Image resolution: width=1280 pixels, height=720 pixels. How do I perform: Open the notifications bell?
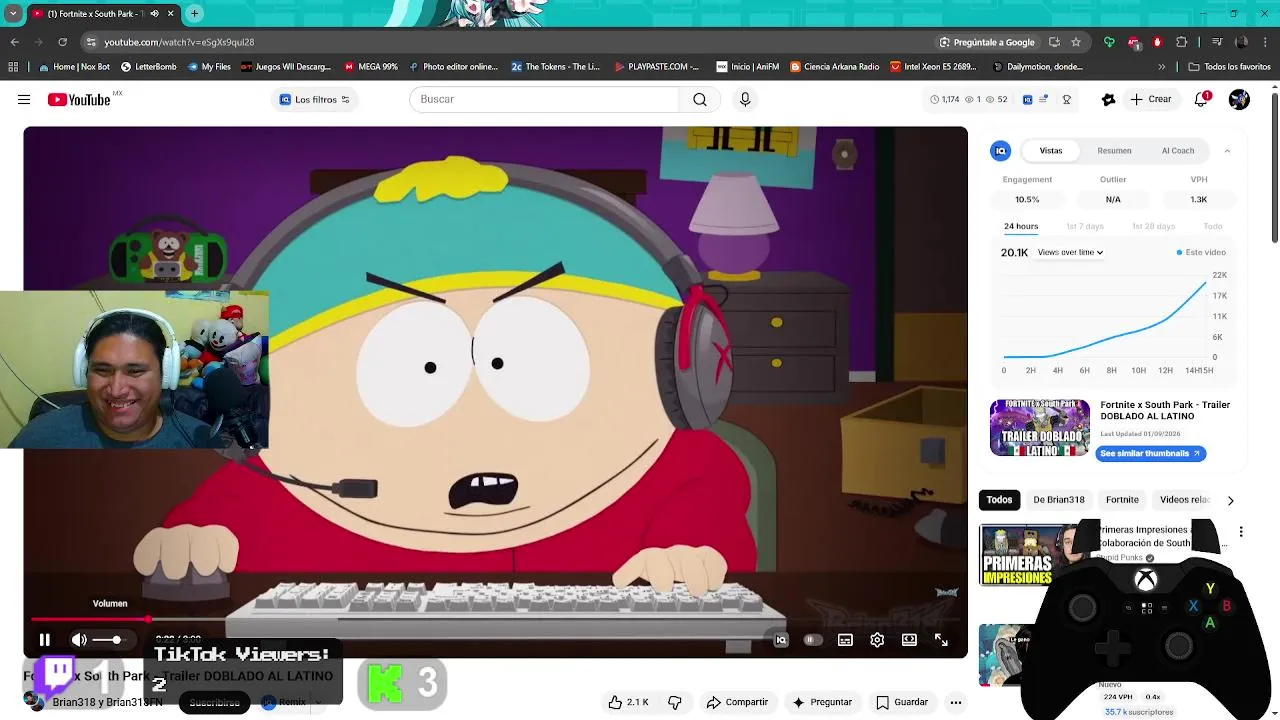coord(1201,99)
